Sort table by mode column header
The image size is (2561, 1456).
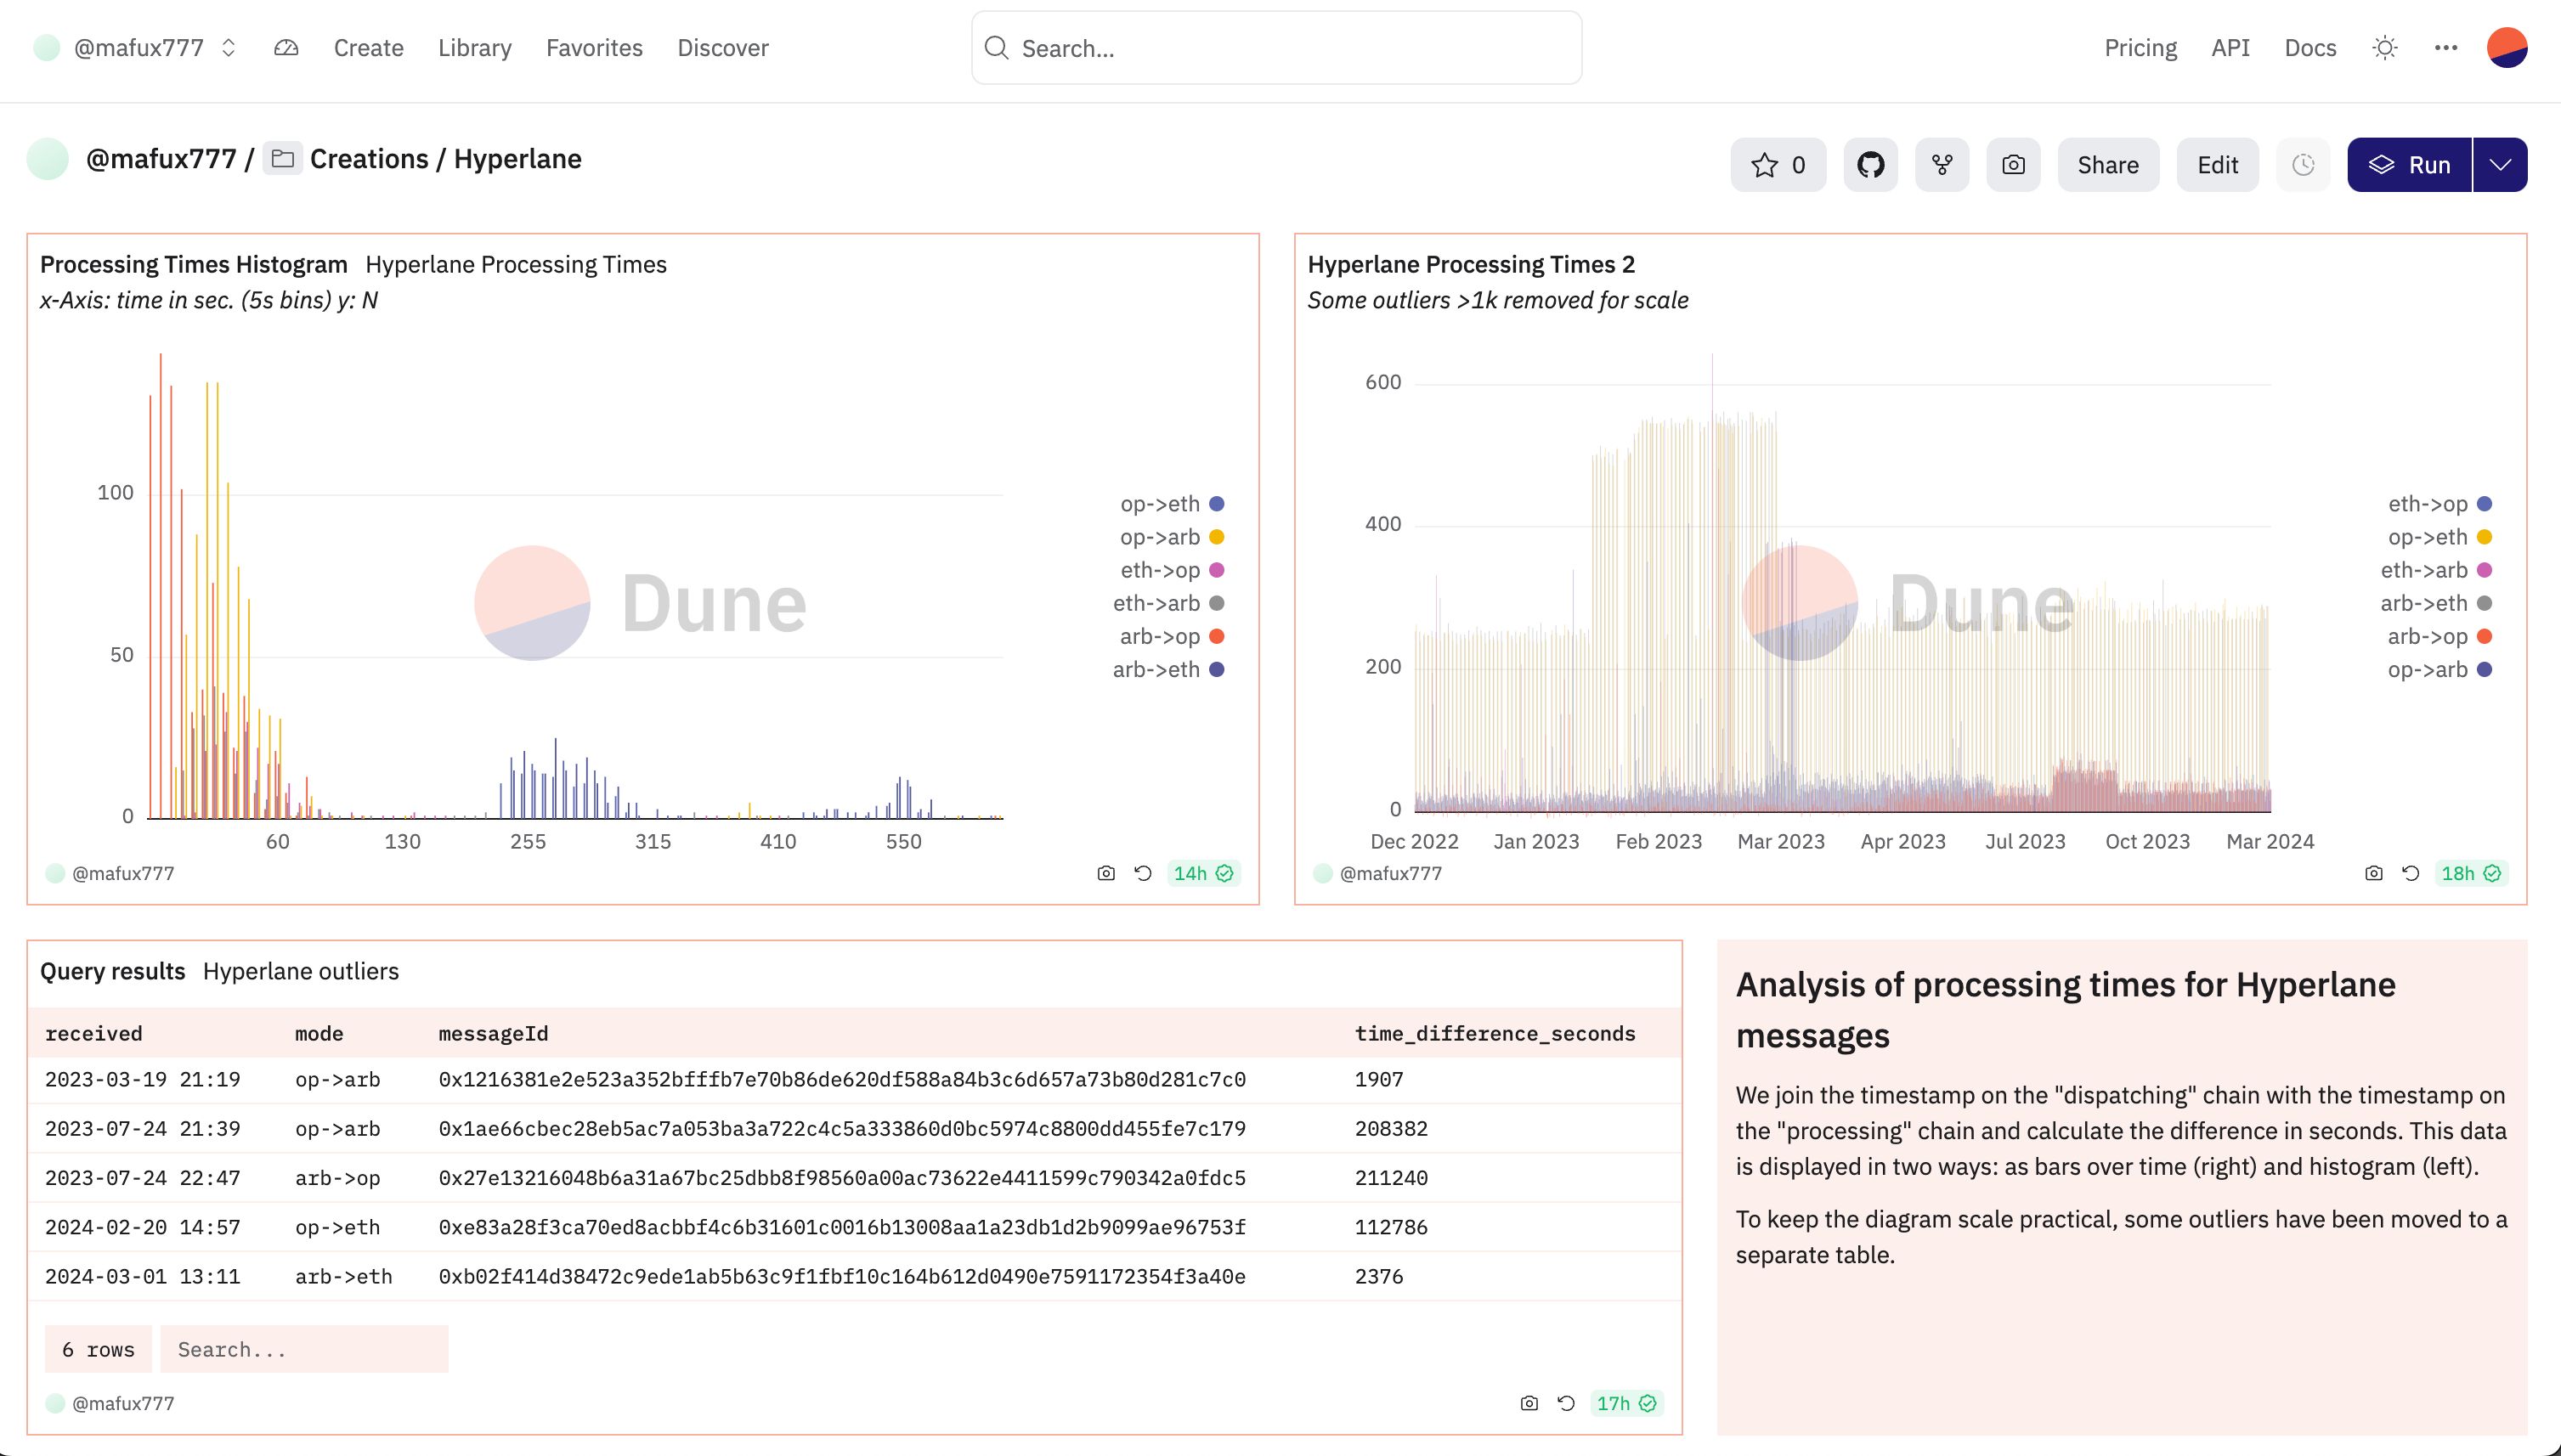(x=319, y=1034)
